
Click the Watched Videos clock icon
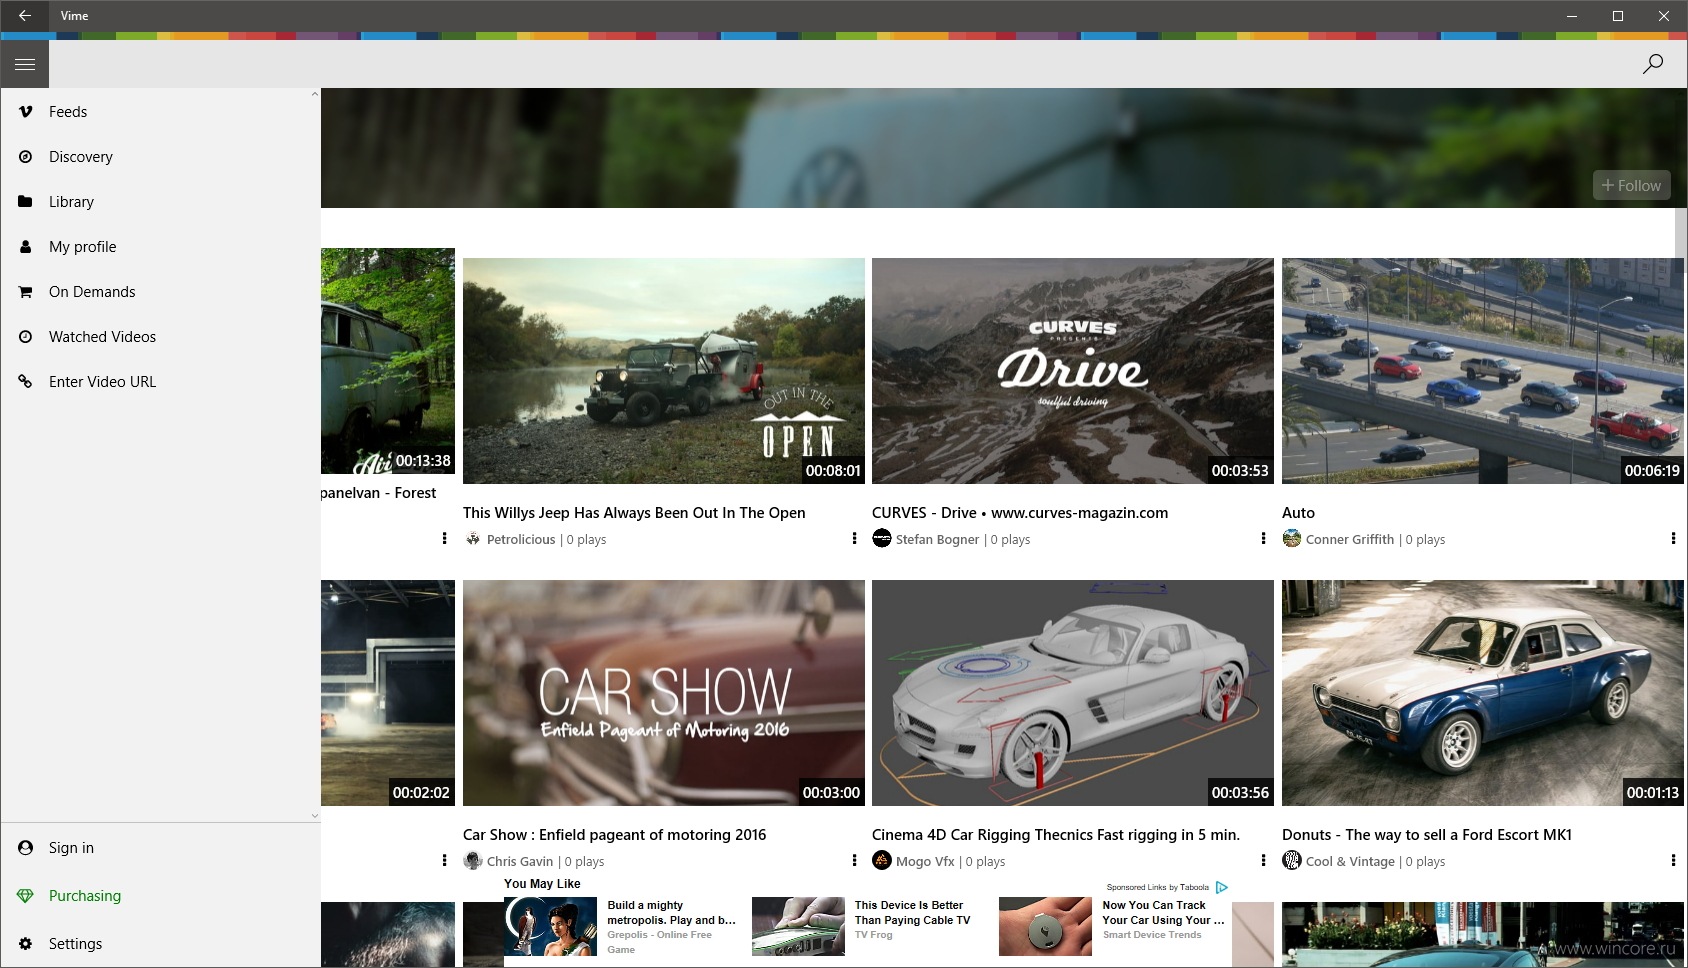click(x=26, y=337)
